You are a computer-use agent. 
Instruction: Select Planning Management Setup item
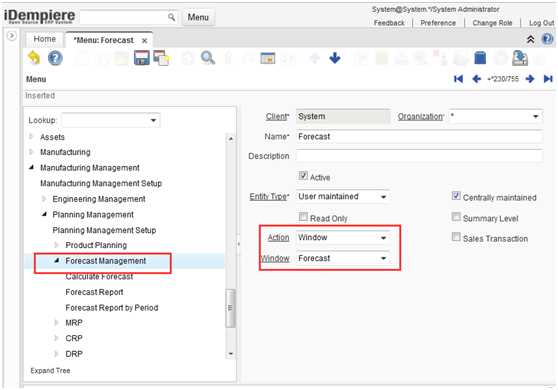[x=104, y=230]
